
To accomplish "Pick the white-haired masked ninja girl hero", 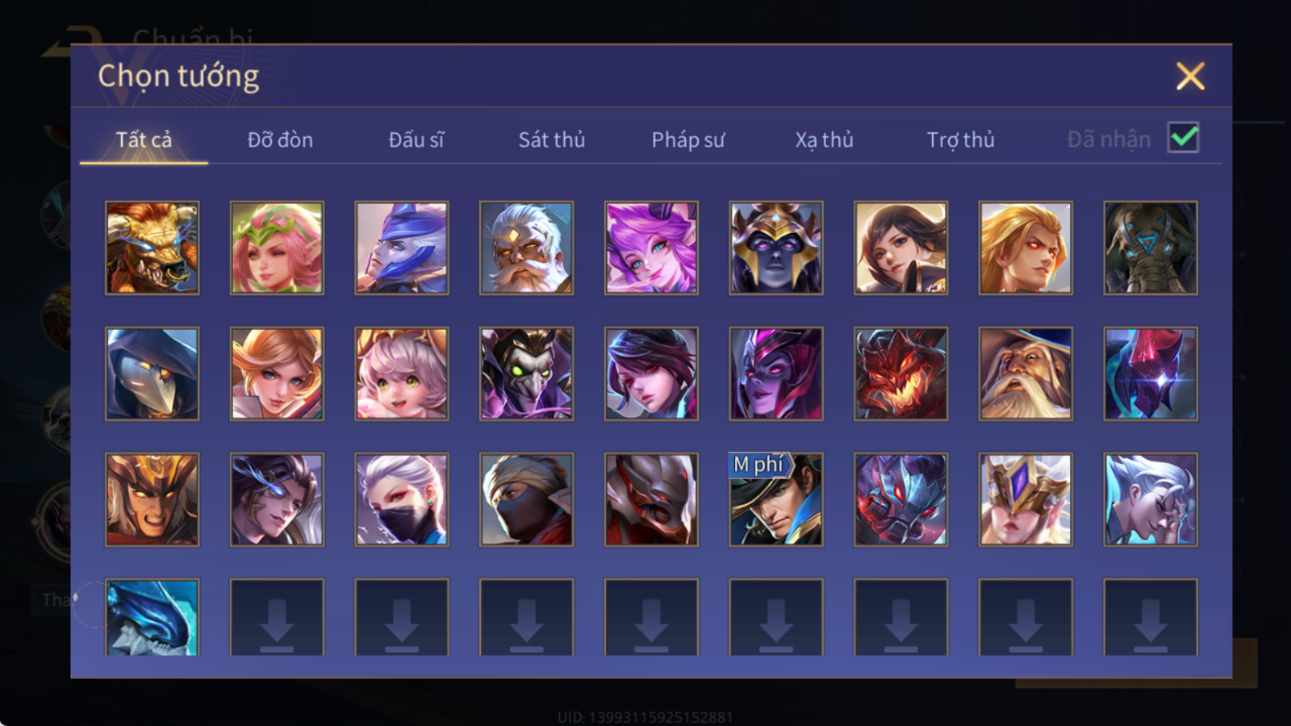I will [x=402, y=499].
